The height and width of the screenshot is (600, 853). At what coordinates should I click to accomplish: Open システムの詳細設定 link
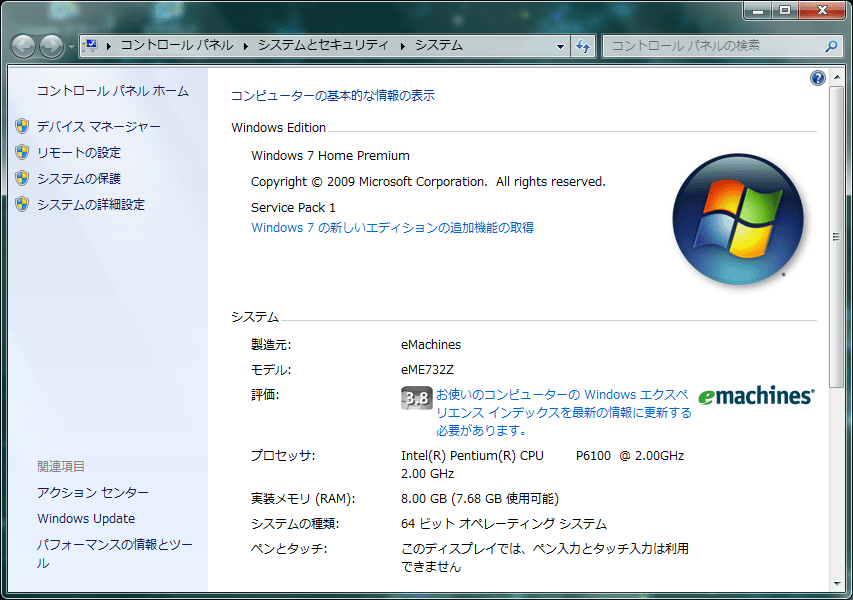coord(91,205)
